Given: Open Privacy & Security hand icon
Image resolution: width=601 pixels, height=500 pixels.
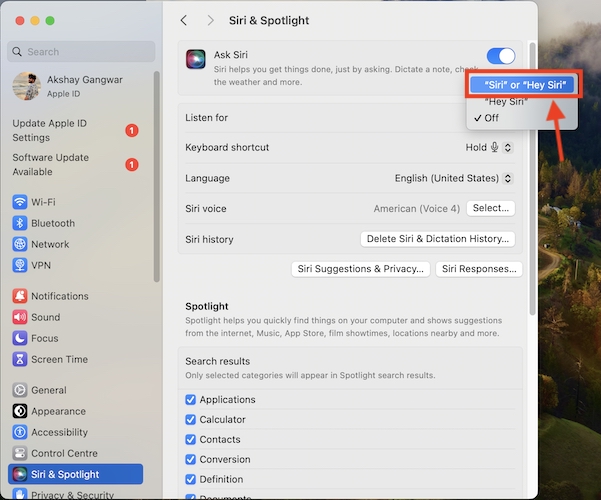Looking at the screenshot, I should pos(20,493).
